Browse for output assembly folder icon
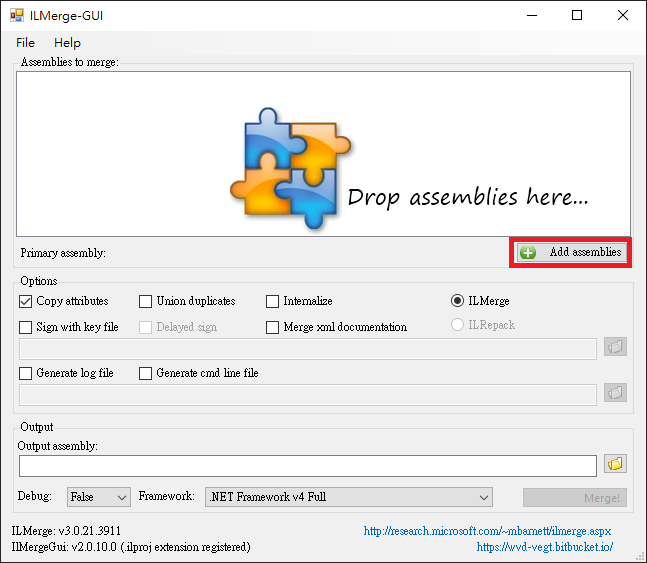This screenshot has width=647, height=563. point(615,464)
